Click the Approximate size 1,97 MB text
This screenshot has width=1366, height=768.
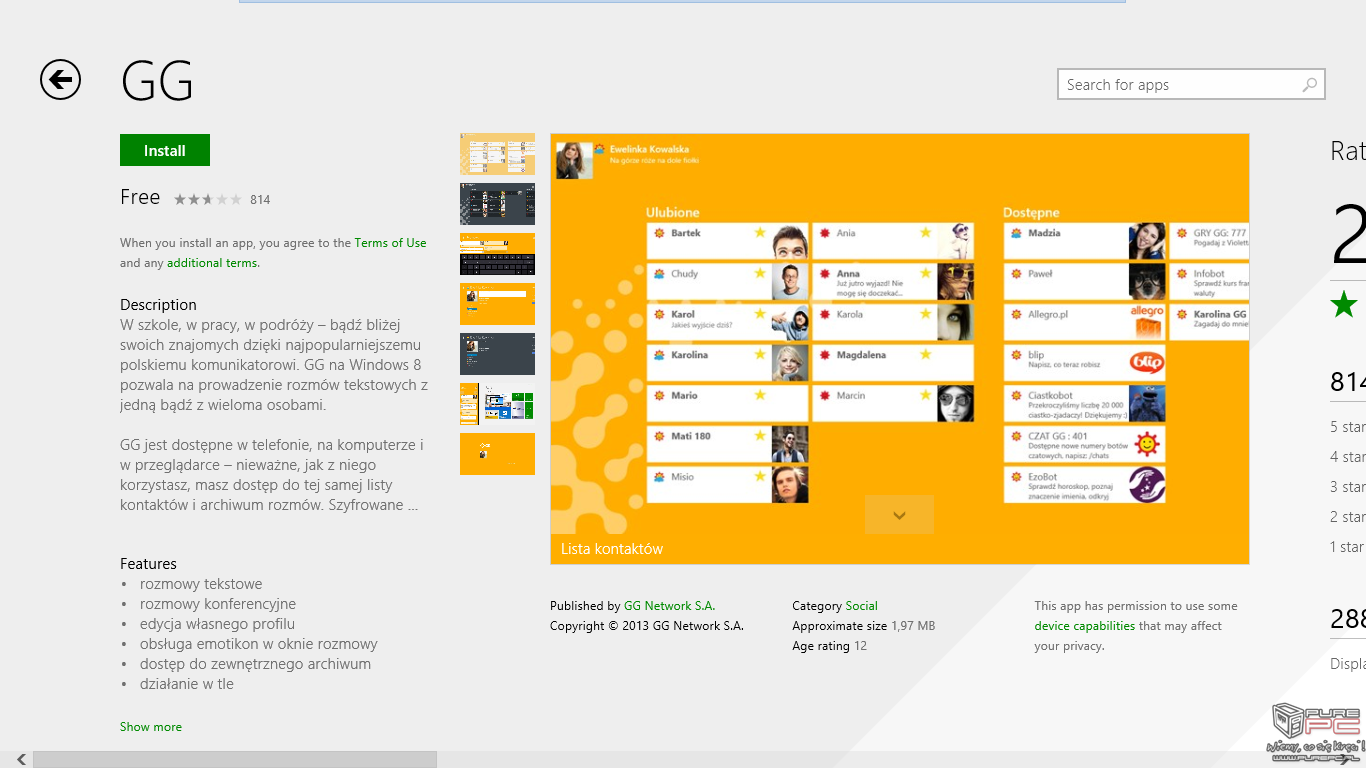click(x=864, y=626)
